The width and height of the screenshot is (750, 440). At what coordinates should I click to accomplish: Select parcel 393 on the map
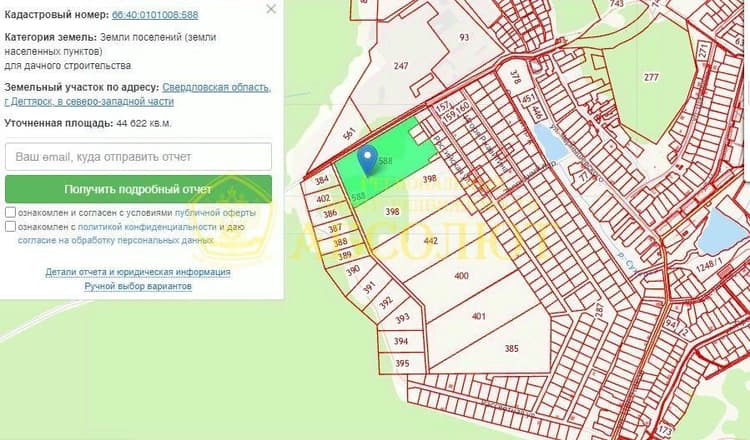tap(402, 318)
